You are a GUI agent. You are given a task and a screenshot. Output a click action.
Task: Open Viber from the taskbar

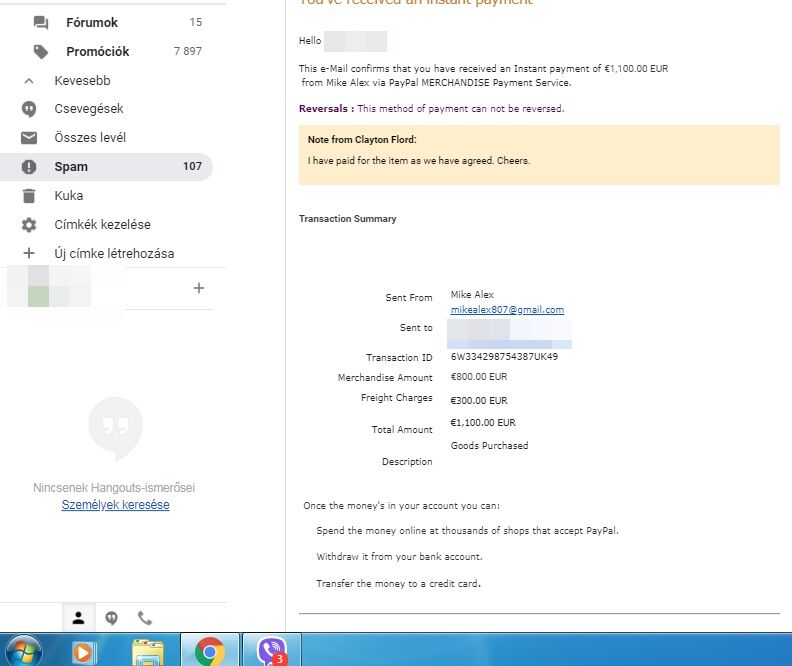[x=272, y=651]
